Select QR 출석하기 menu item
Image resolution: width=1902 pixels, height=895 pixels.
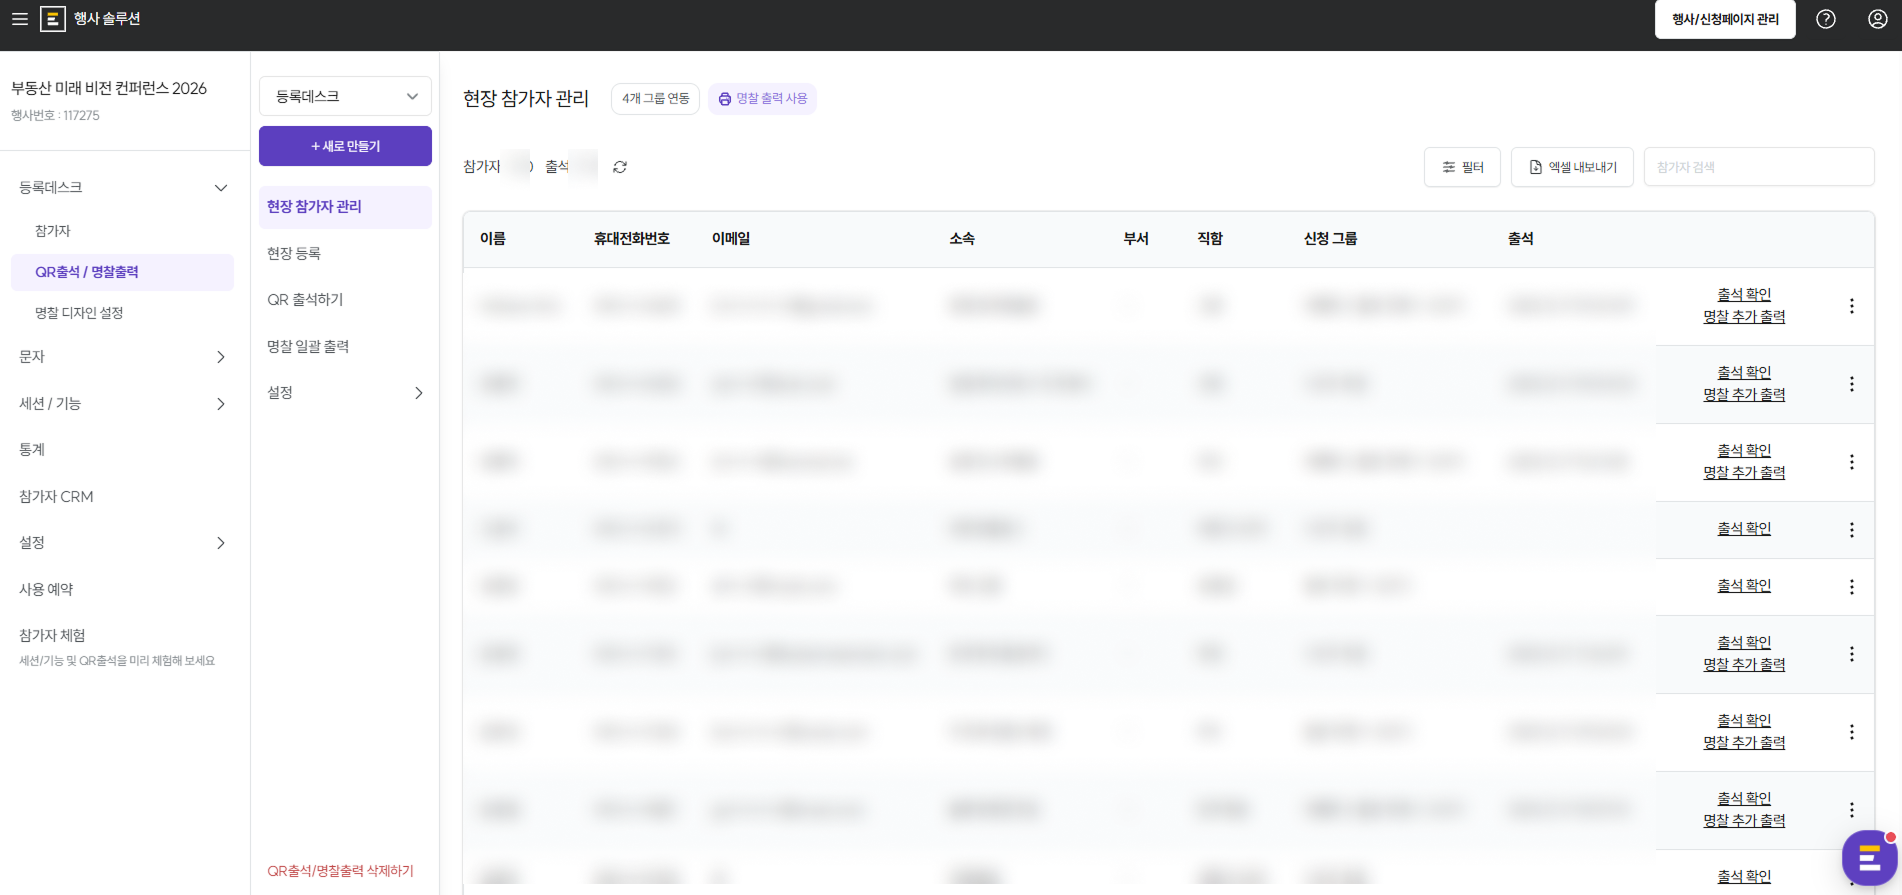[x=305, y=300]
